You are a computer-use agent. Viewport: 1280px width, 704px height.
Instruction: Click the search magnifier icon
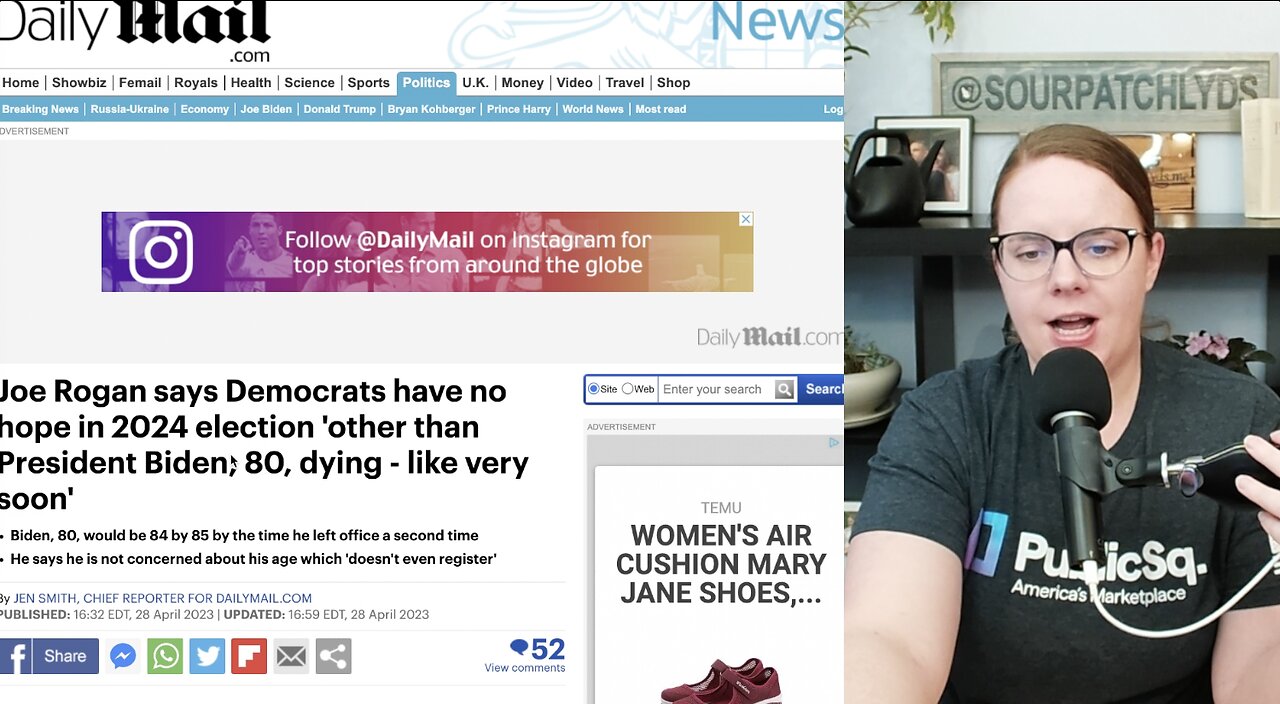point(785,389)
